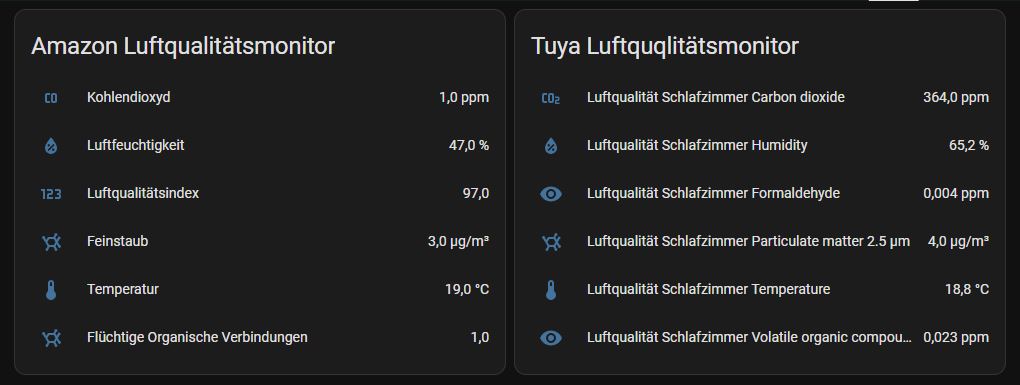Click the water drop icon beside Schlafzimmer Humidity
This screenshot has height=385, width=1020.
tap(551, 146)
